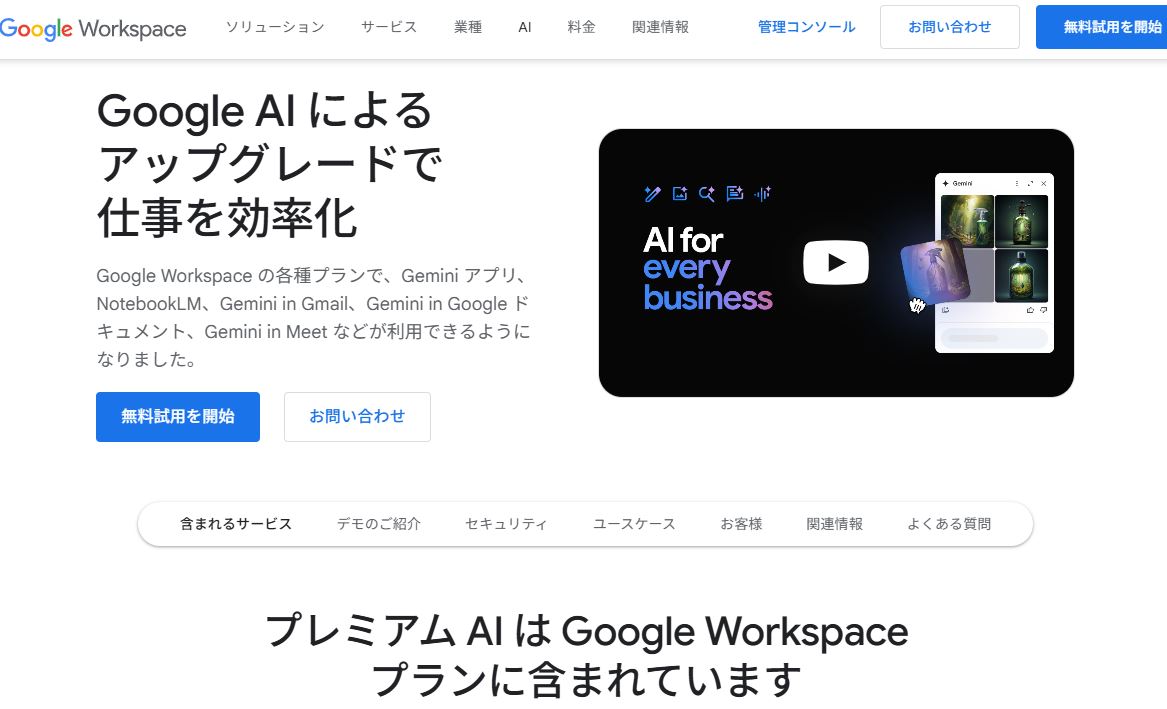
Task: Open the ソリューション menu
Action: [275, 27]
